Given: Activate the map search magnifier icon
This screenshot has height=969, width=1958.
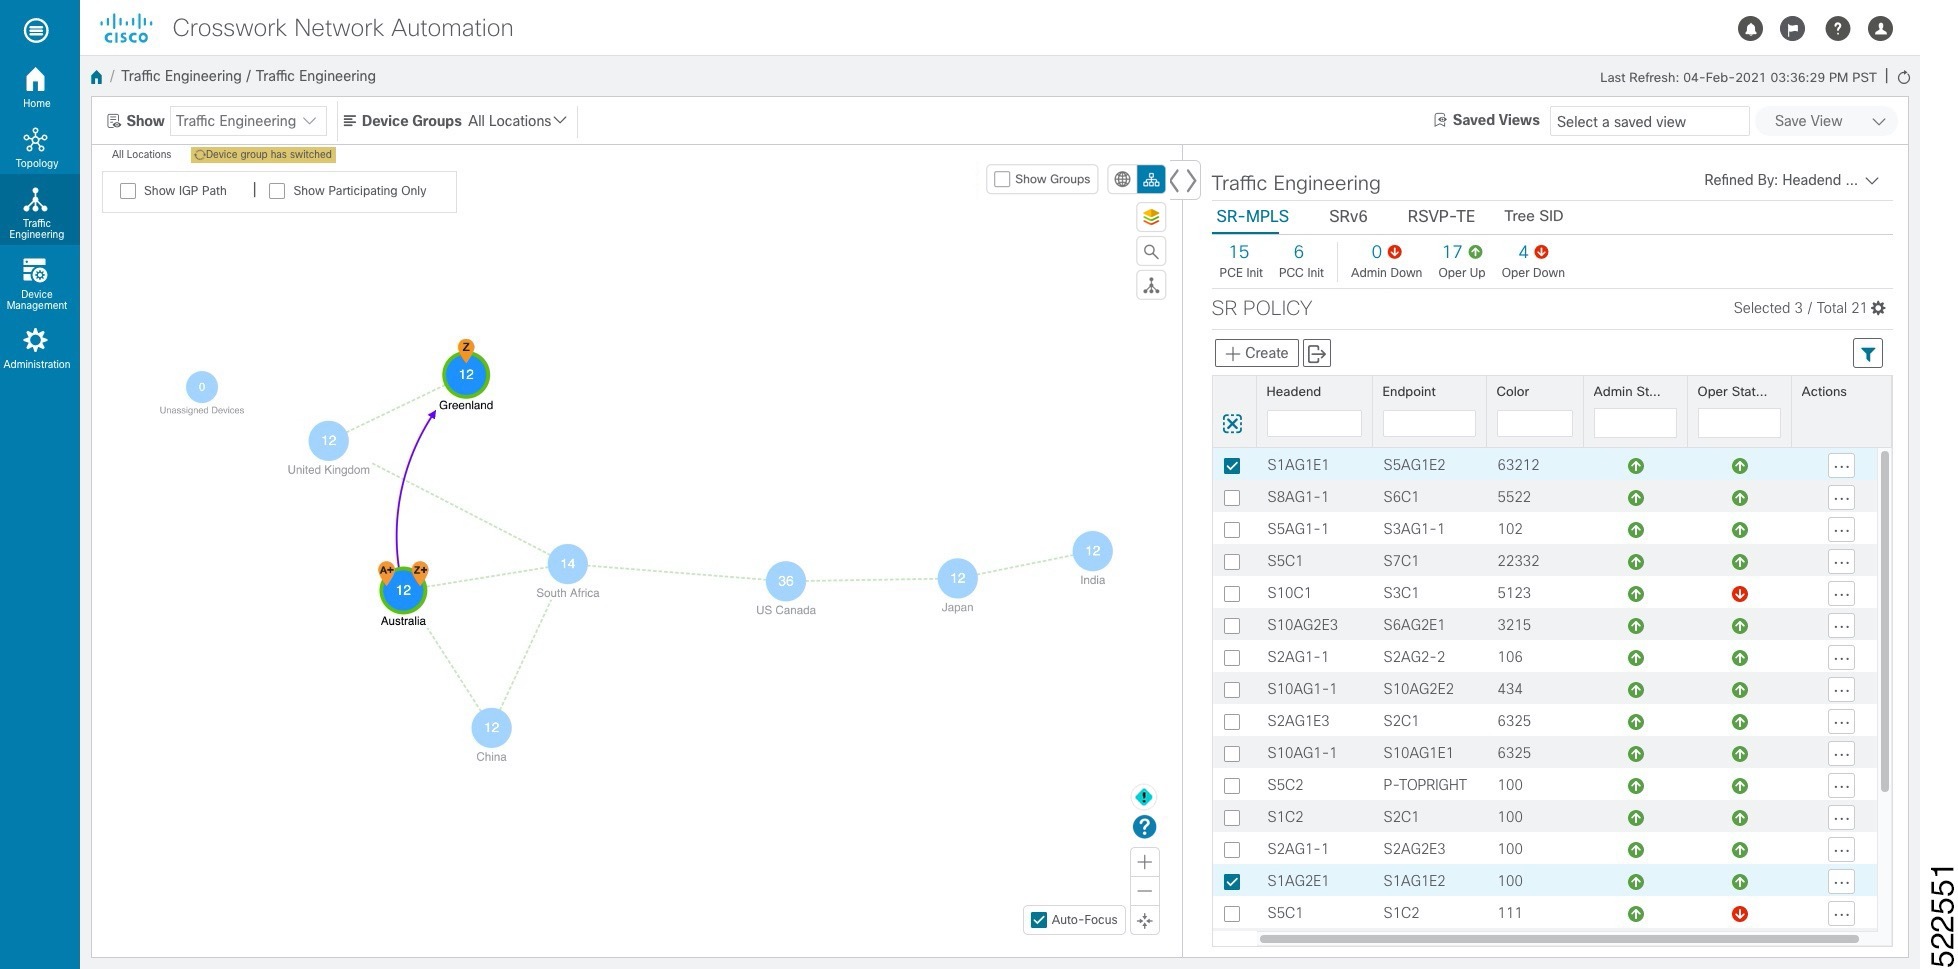Looking at the screenshot, I should 1151,251.
